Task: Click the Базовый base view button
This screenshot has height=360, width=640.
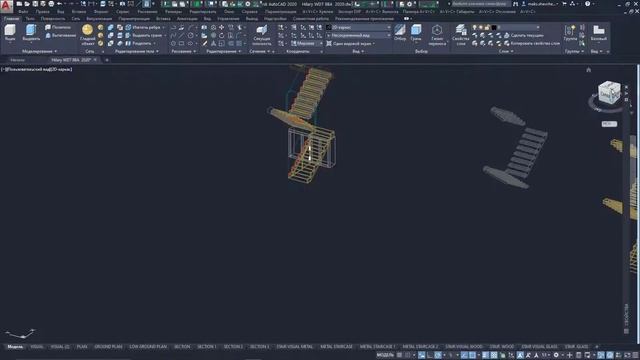Action: pyautogui.click(x=599, y=33)
